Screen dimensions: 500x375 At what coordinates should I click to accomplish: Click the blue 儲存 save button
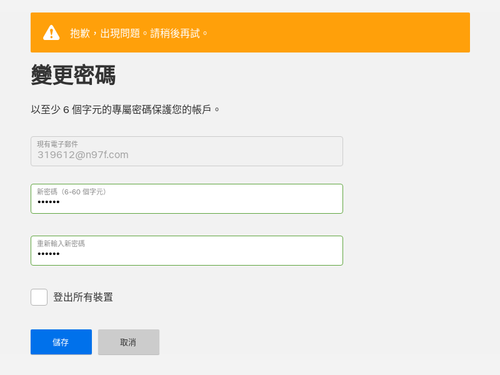pos(61,342)
